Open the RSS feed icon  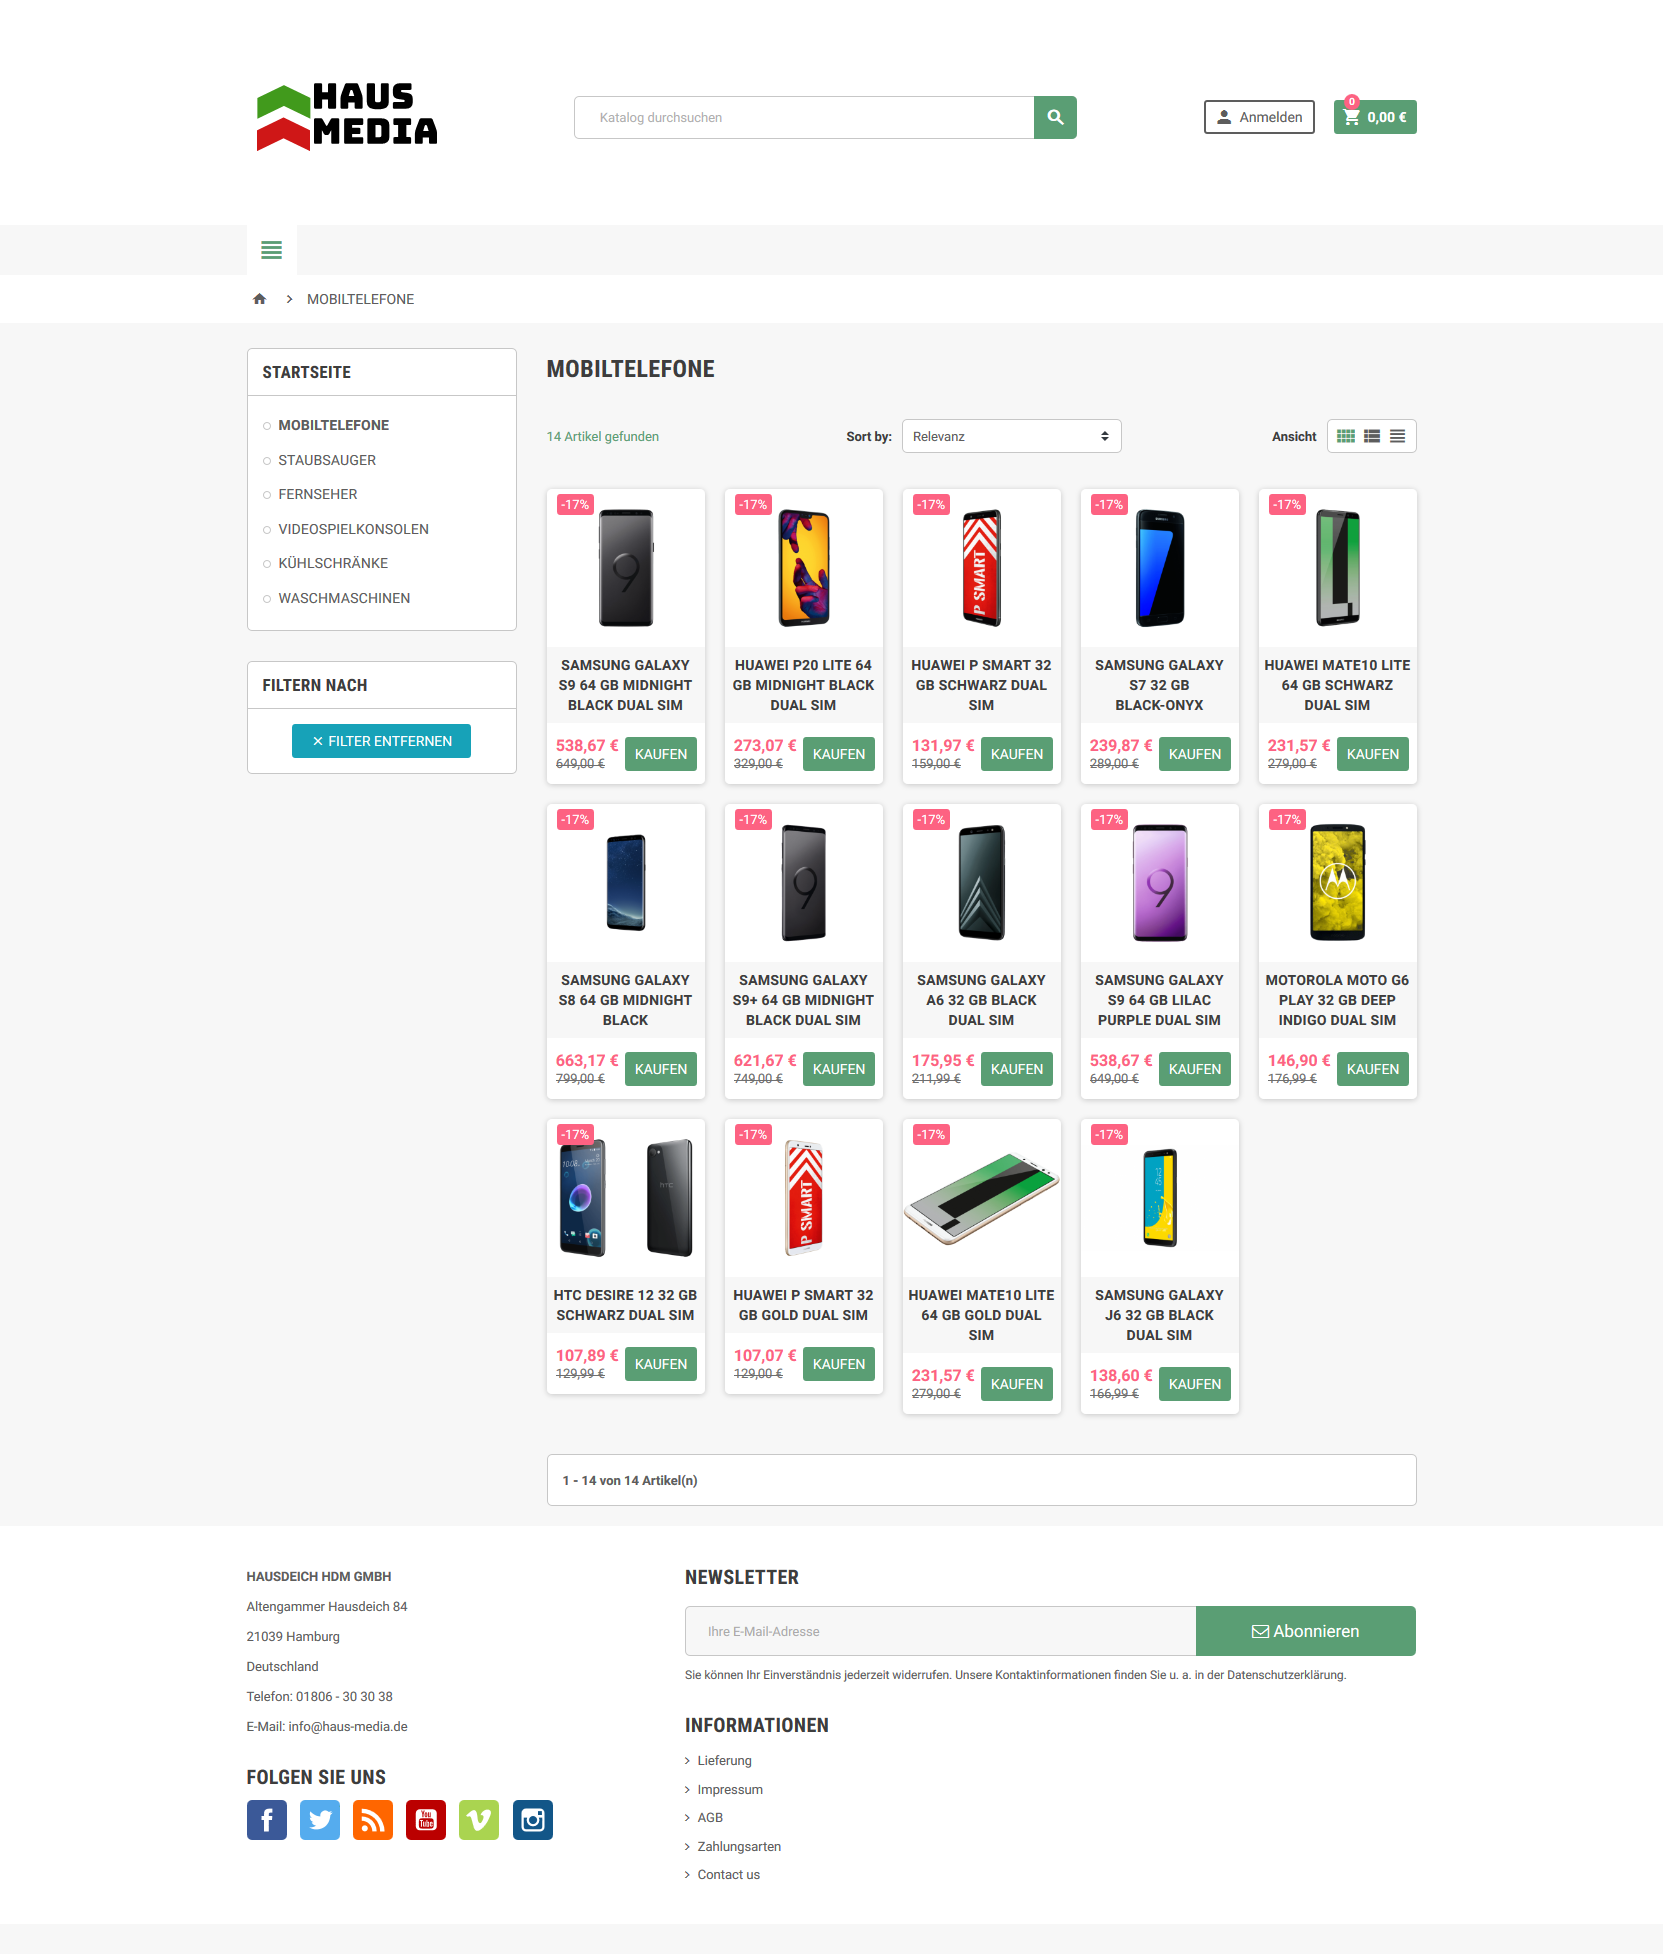click(373, 1820)
